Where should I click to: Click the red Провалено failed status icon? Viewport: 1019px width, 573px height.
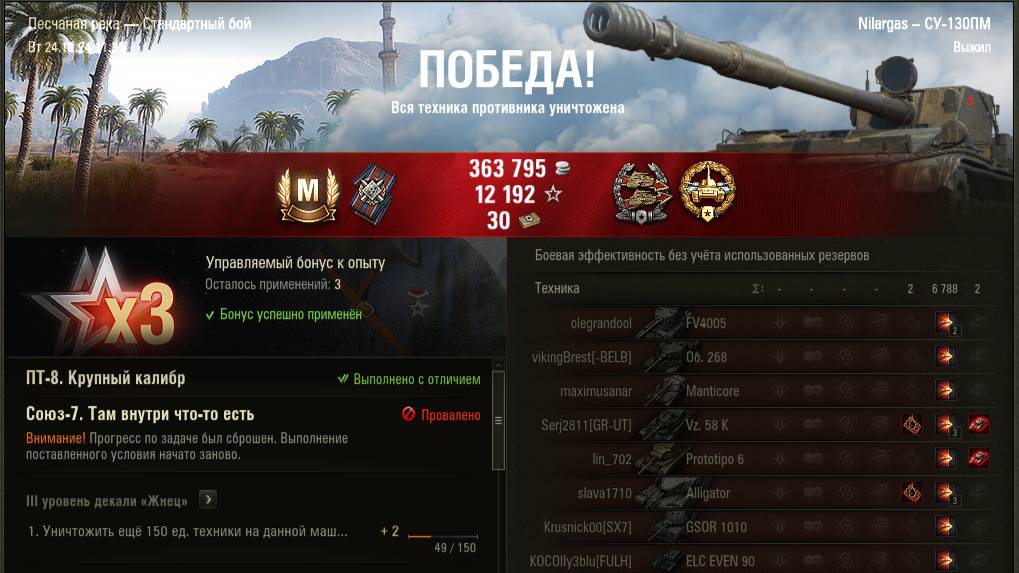[408, 414]
